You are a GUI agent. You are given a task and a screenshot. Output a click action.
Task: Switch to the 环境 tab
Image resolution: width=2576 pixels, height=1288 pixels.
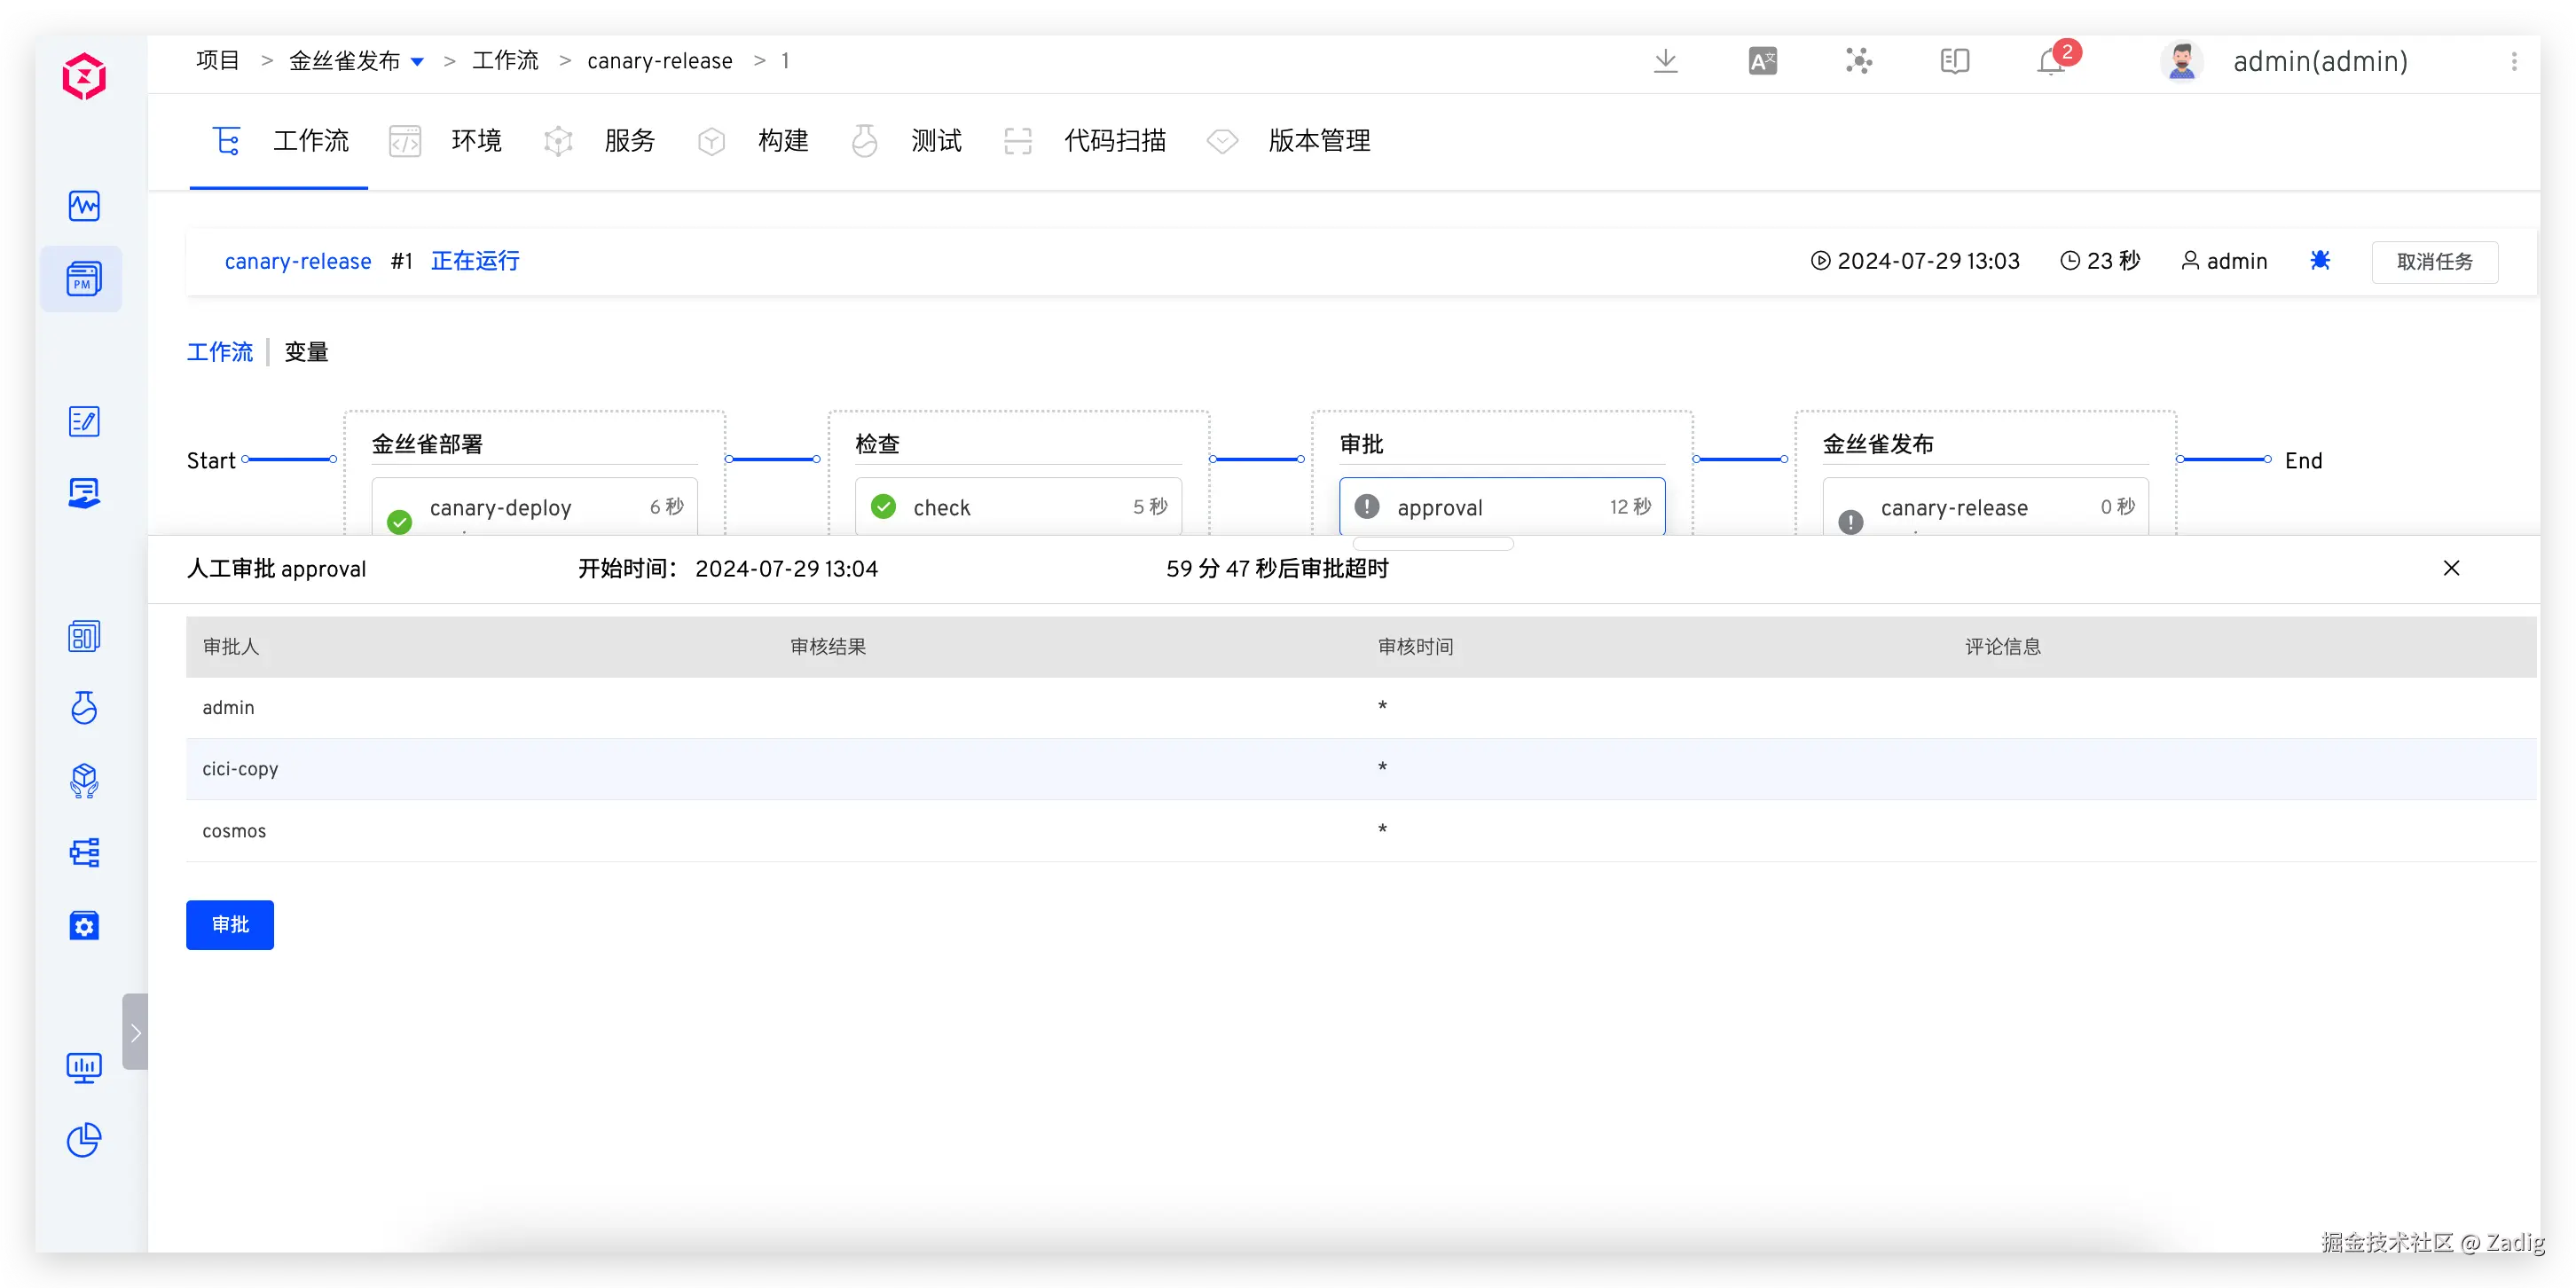[x=475, y=141]
